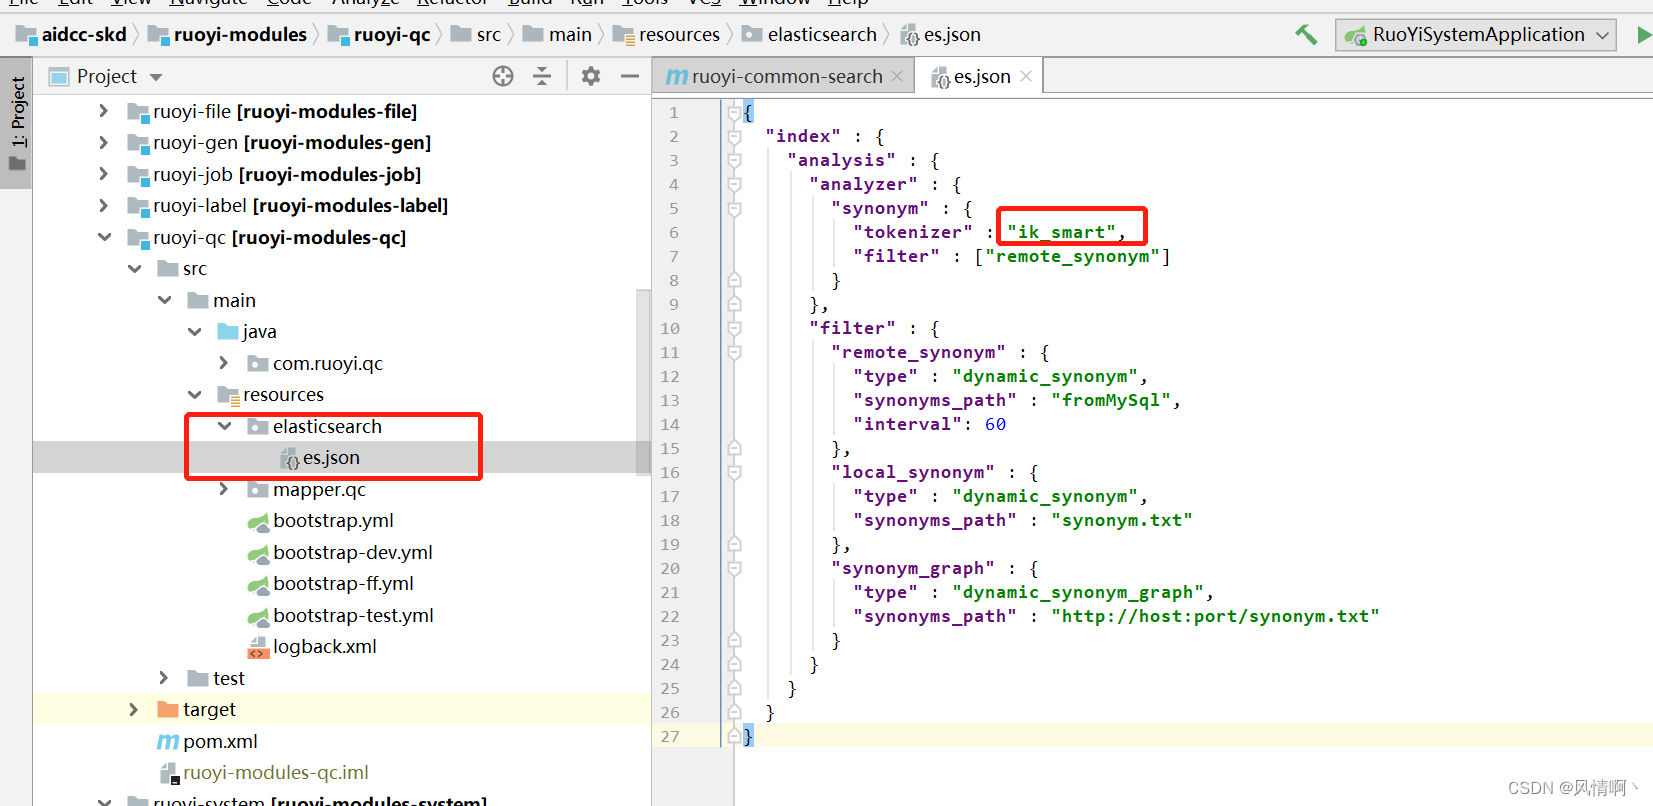Open the Build menu
Viewport: 1653px width, 806px height.
pos(530,3)
